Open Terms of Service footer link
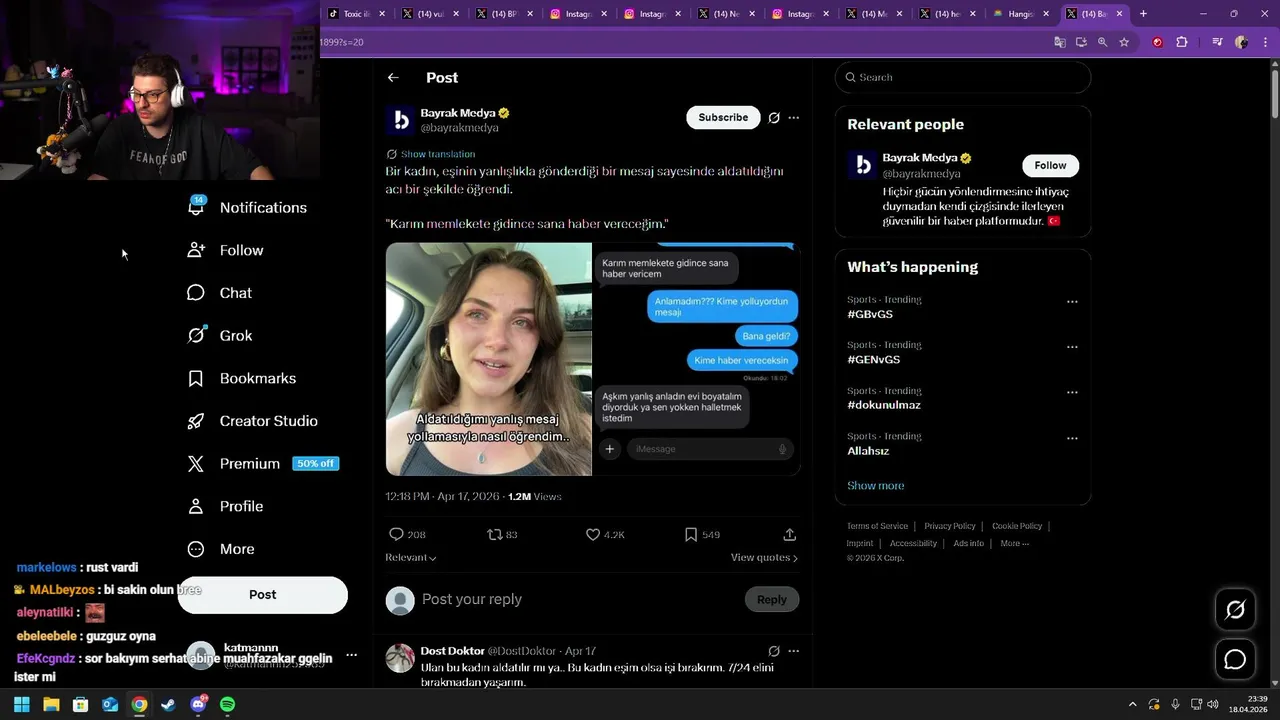Viewport: 1280px width, 720px height. pos(877,526)
